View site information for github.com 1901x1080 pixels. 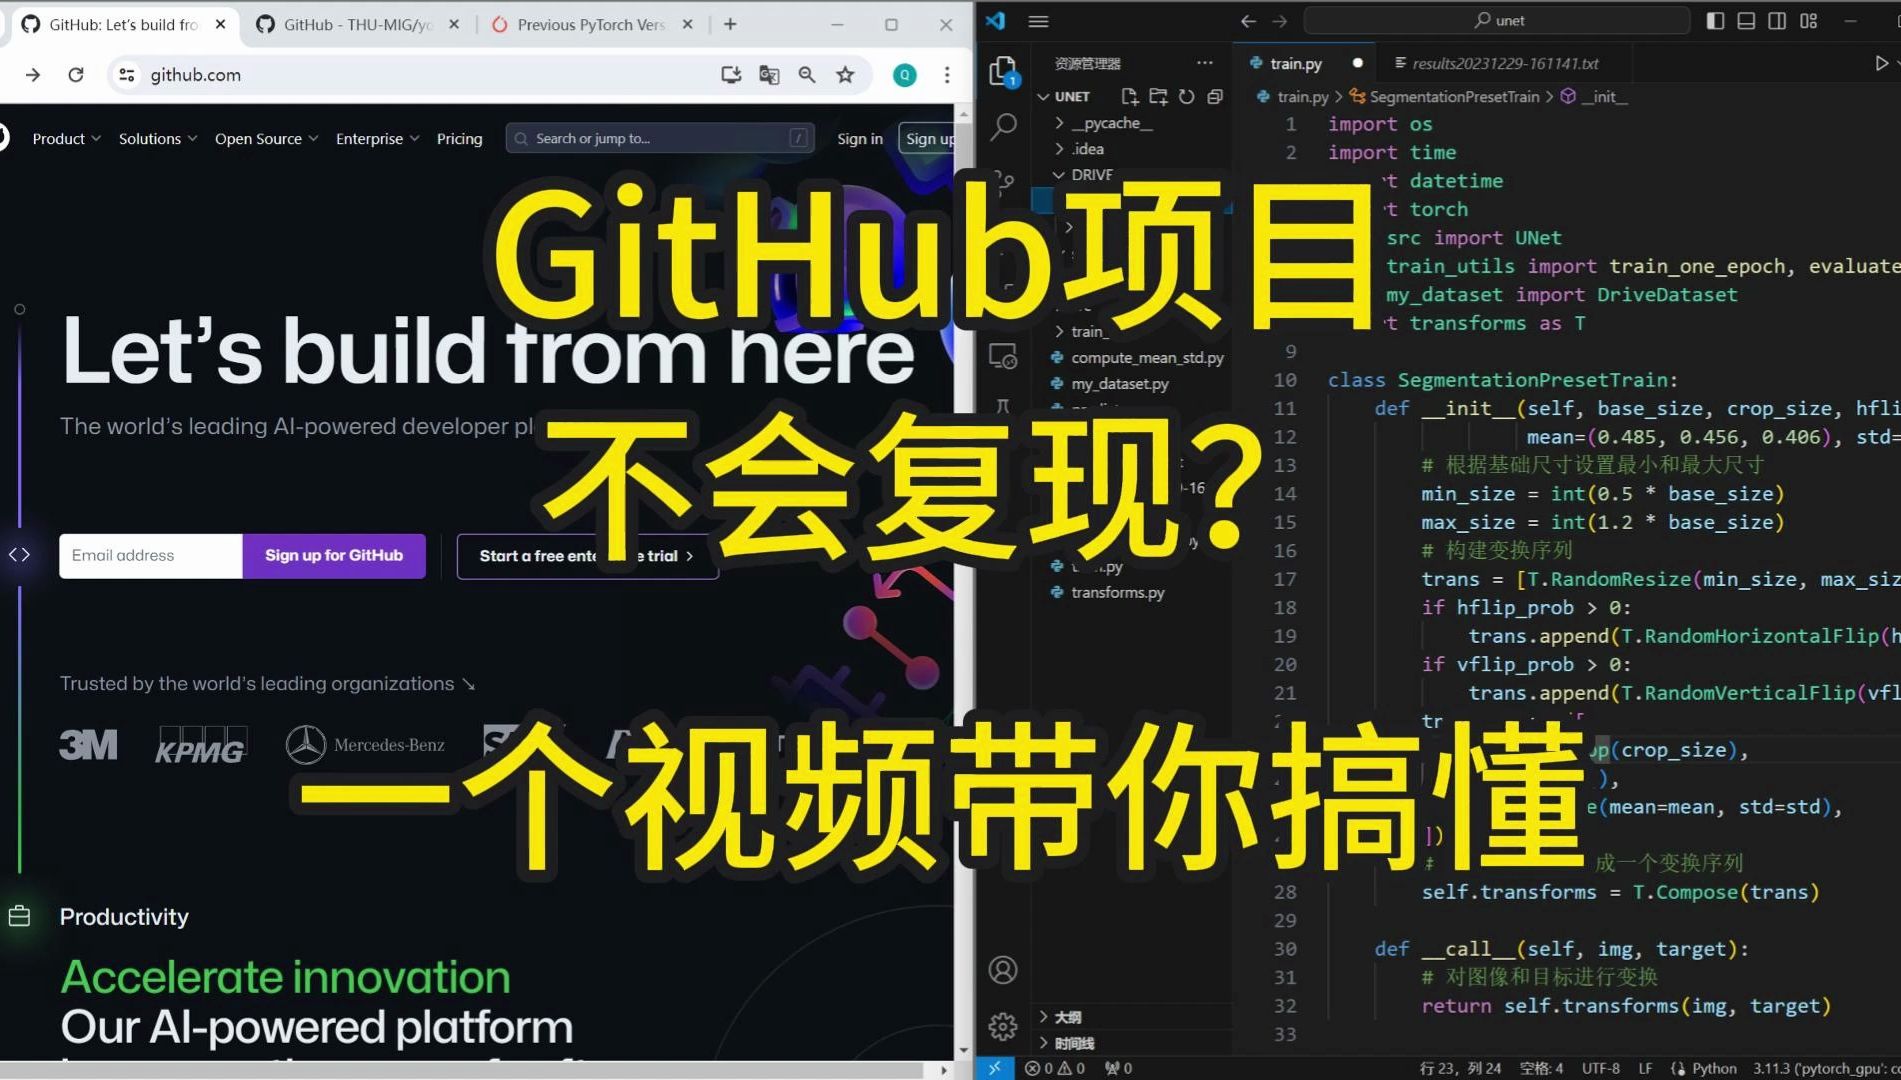pyautogui.click(x=127, y=75)
